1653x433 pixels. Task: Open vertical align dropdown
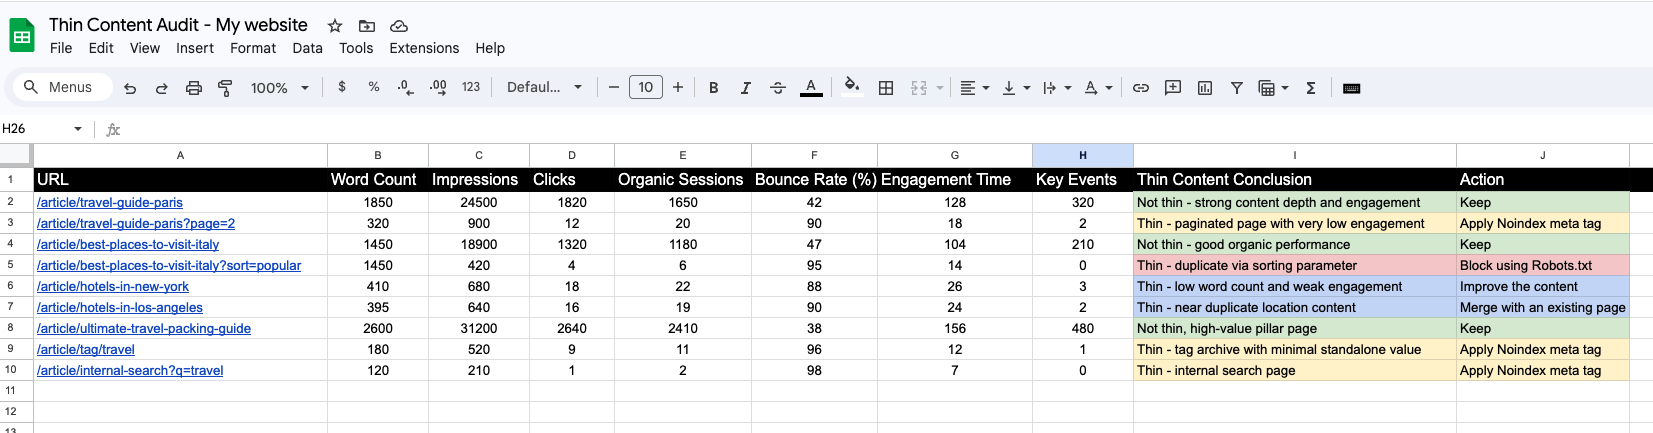[x=1016, y=88]
